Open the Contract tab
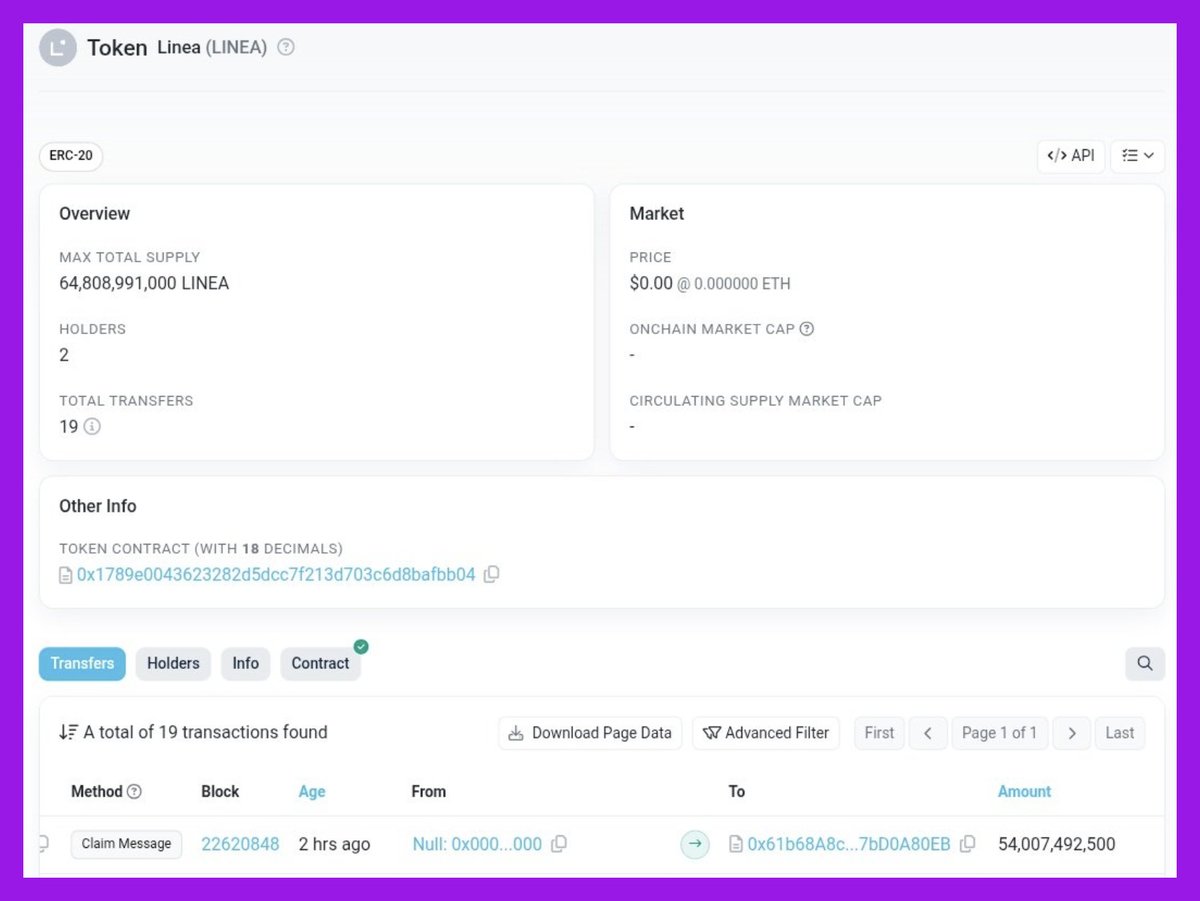 click(320, 663)
